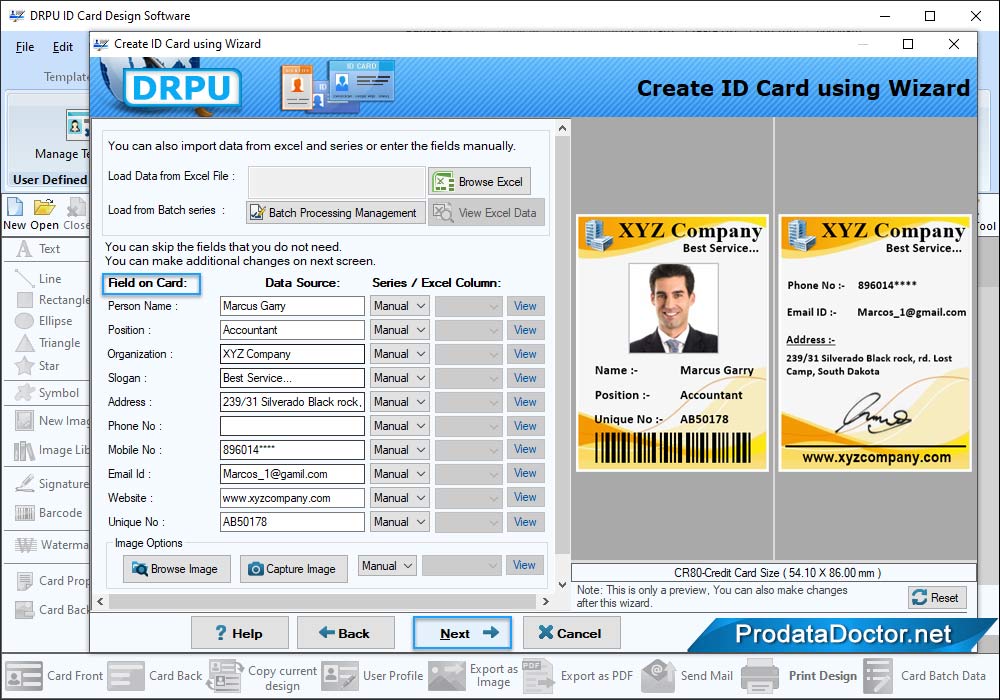Click Browse Excel button
Screen dimensions: 1000x700
(480, 182)
